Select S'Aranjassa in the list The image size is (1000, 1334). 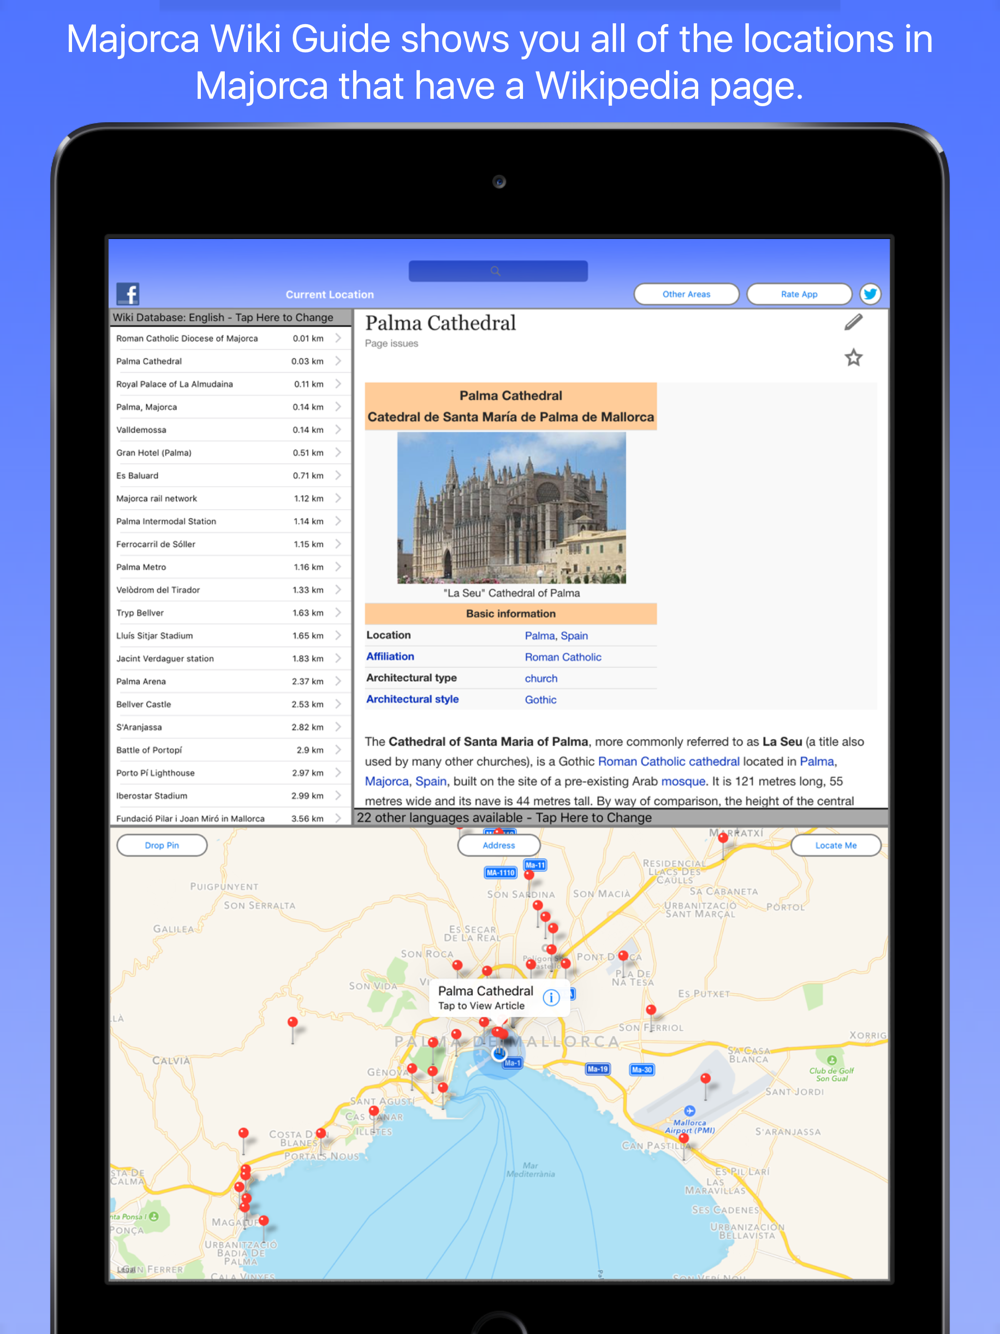[231, 727]
